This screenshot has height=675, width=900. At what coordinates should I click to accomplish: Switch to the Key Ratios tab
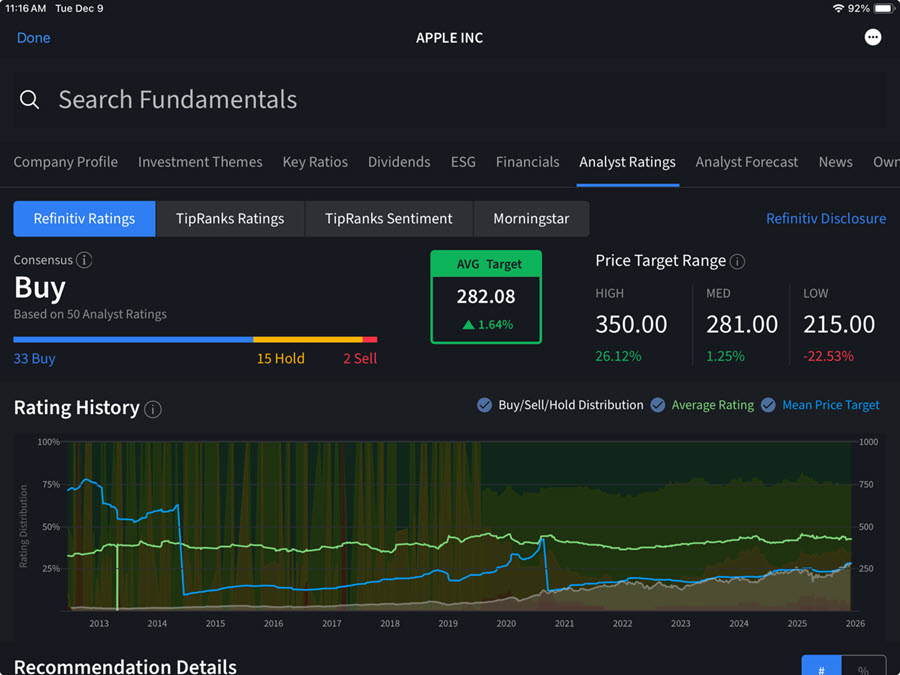click(x=315, y=162)
